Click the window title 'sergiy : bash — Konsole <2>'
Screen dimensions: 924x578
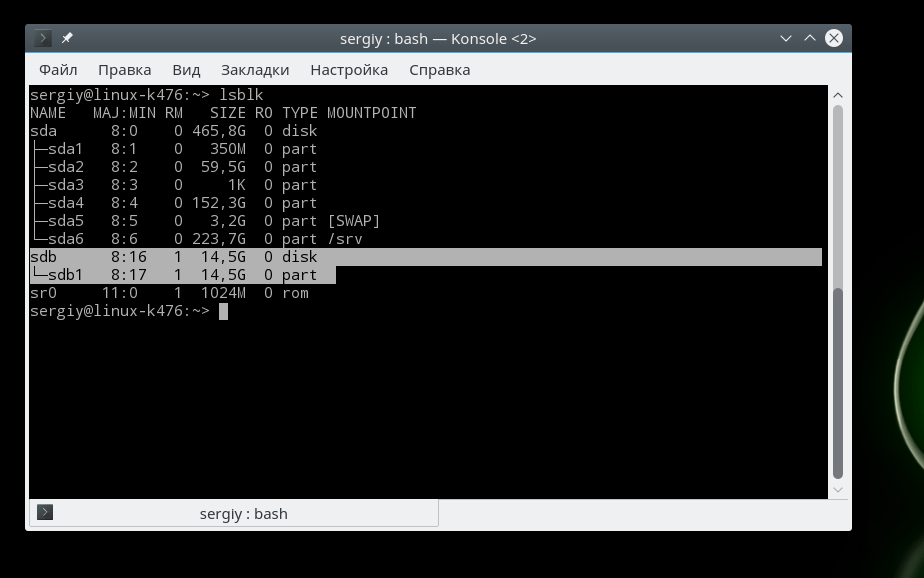pyautogui.click(x=438, y=39)
